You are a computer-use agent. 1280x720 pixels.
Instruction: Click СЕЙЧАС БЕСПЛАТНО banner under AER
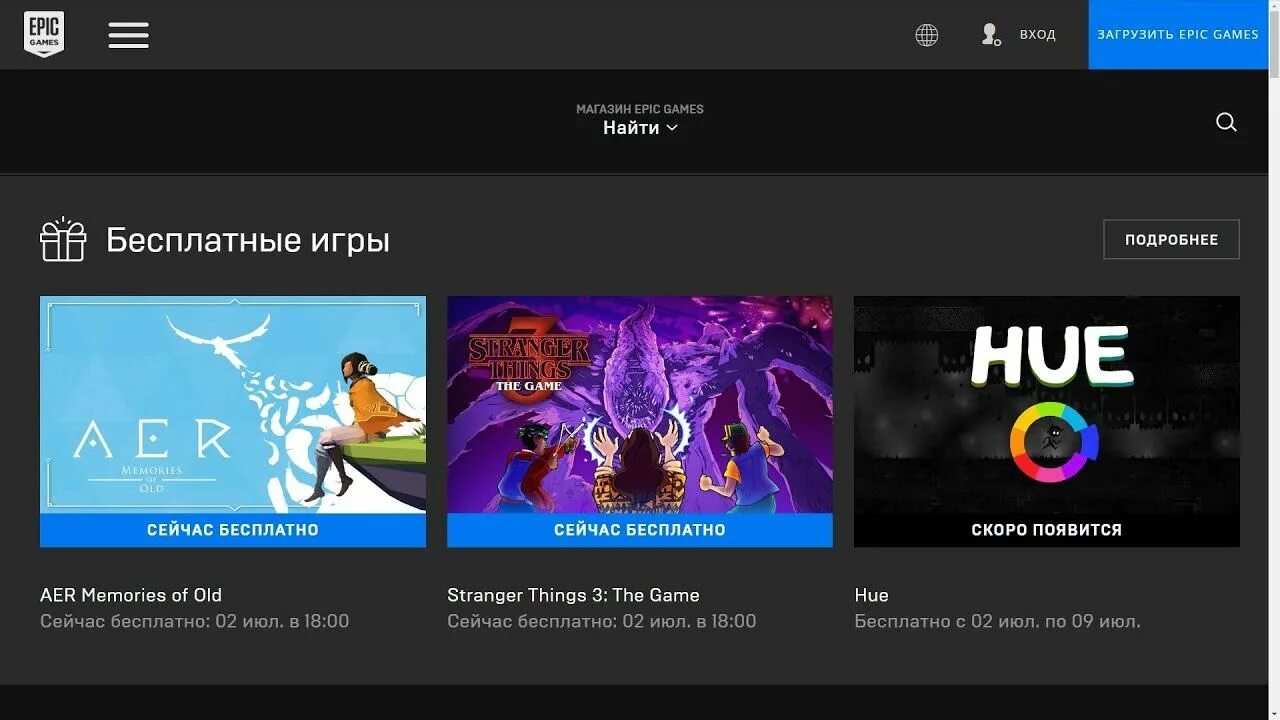233,530
